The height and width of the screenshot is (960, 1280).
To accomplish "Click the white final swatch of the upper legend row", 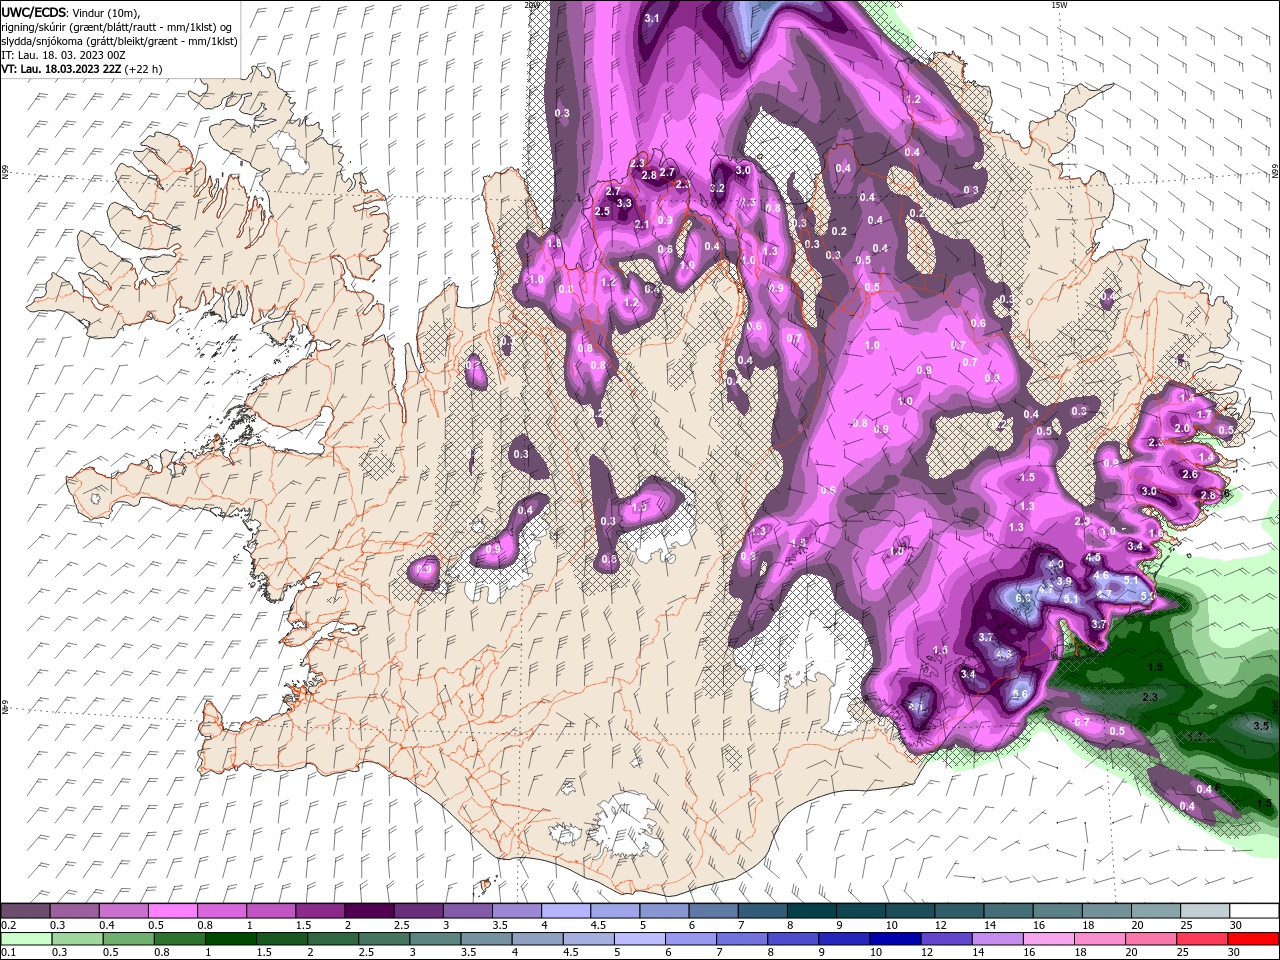I will pyautogui.click(x=1252, y=911).
